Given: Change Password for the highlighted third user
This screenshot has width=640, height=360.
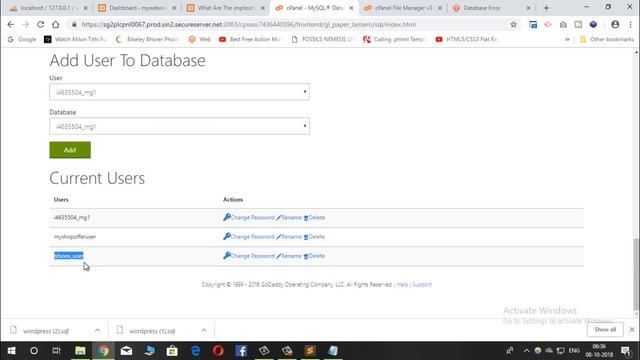Looking at the screenshot, I should click(249, 256).
